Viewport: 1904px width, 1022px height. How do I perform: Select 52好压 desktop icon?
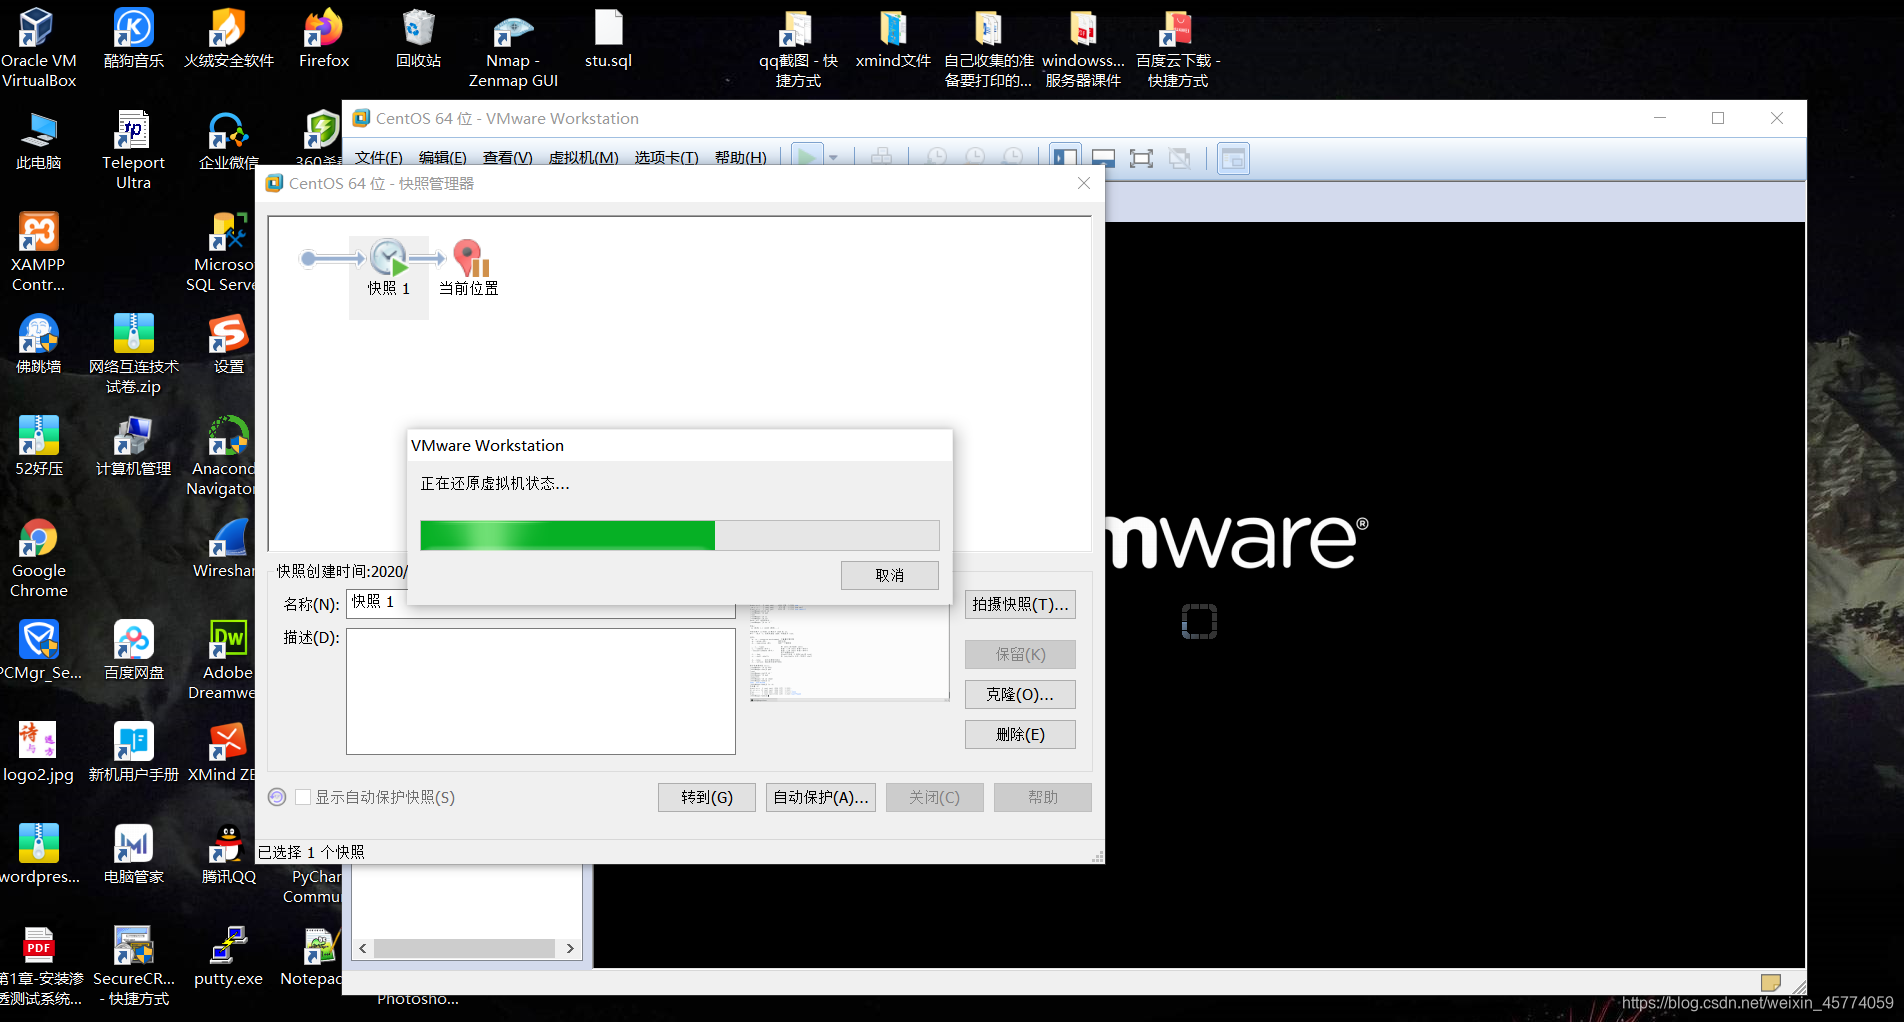[x=39, y=447]
